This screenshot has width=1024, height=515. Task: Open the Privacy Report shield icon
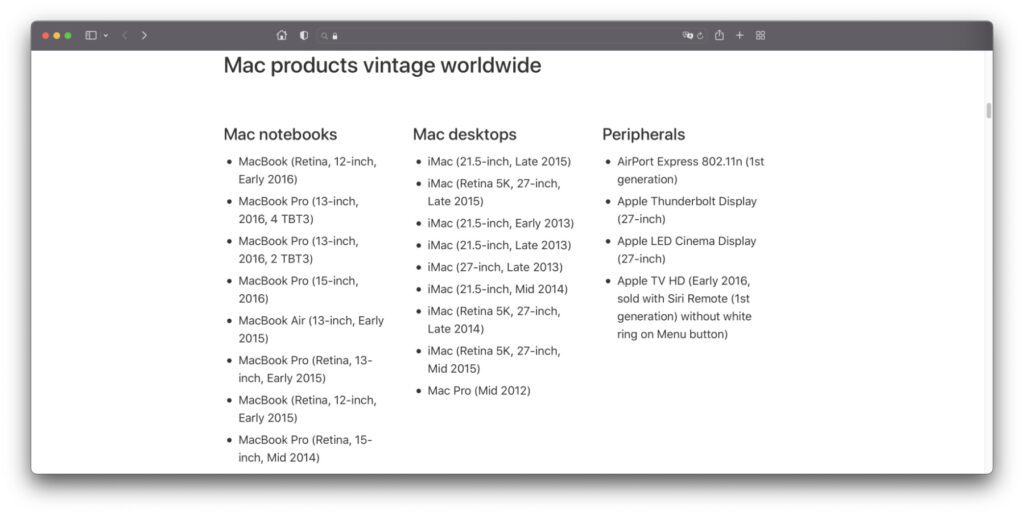point(304,35)
